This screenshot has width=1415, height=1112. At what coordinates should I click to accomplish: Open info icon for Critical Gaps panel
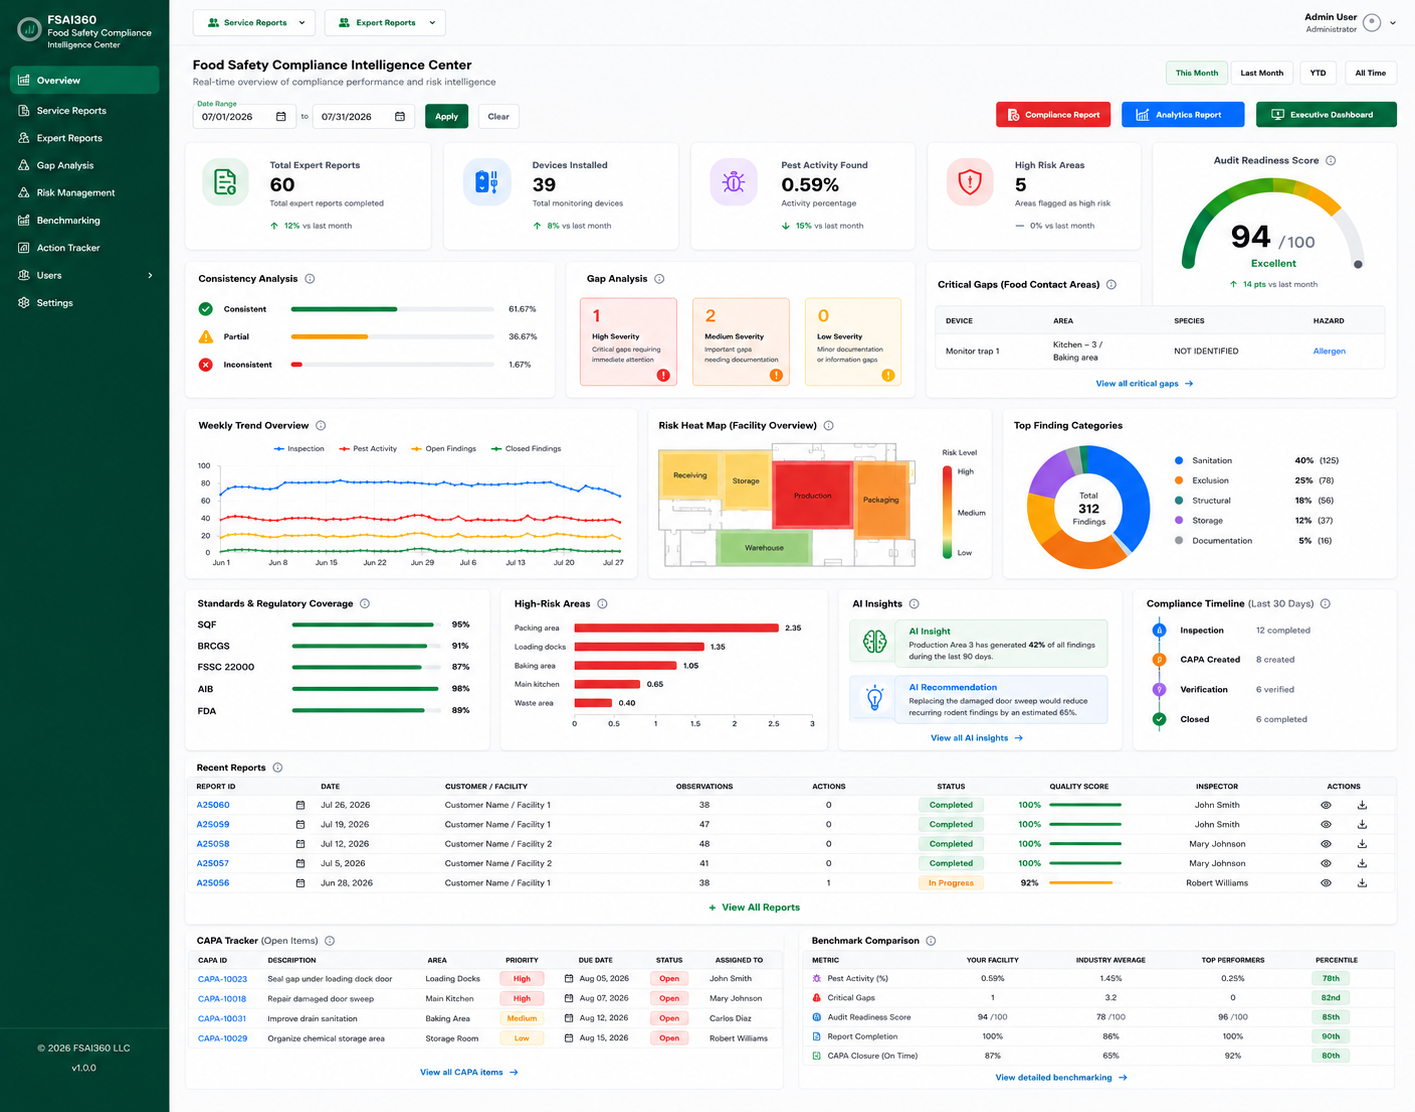coord(1111,285)
